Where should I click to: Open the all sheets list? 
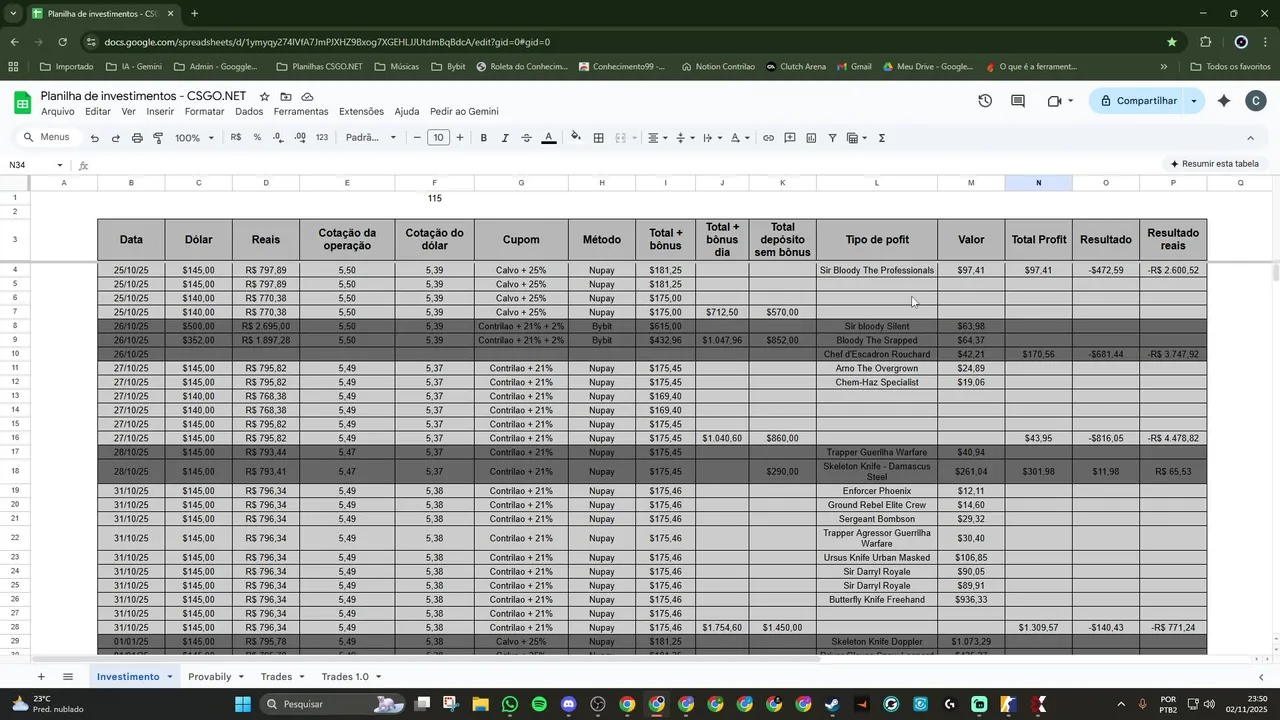pyautogui.click(x=68, y=677)
